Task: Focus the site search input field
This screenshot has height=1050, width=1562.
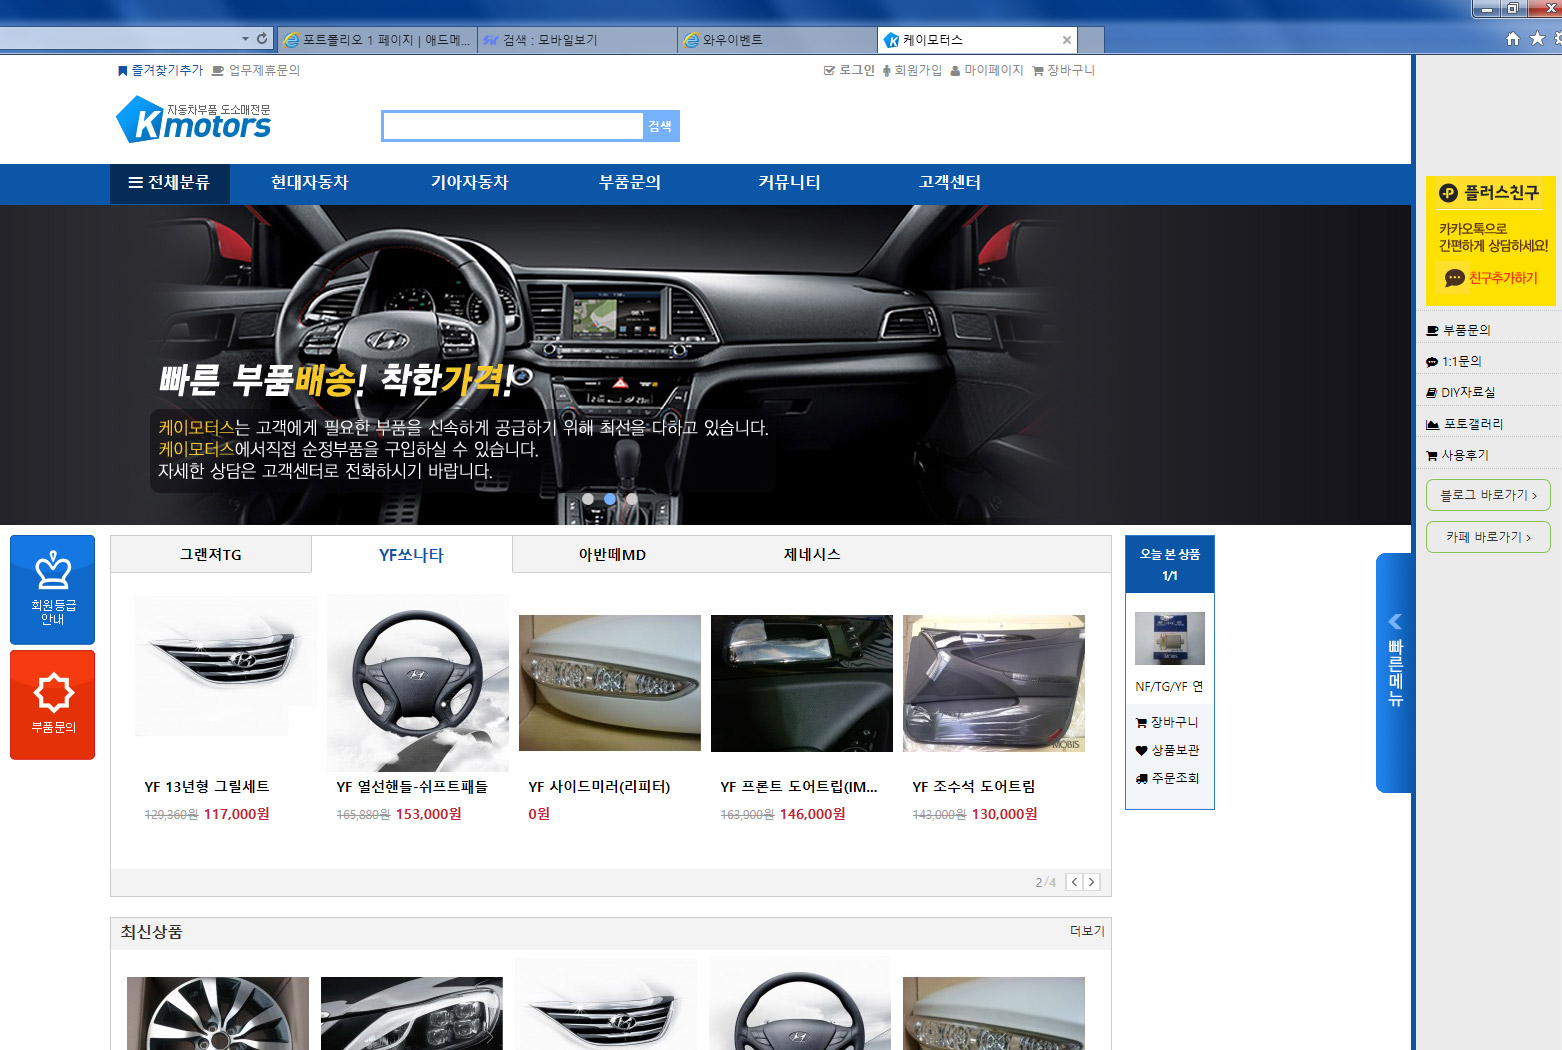Action: coord(513,126)
